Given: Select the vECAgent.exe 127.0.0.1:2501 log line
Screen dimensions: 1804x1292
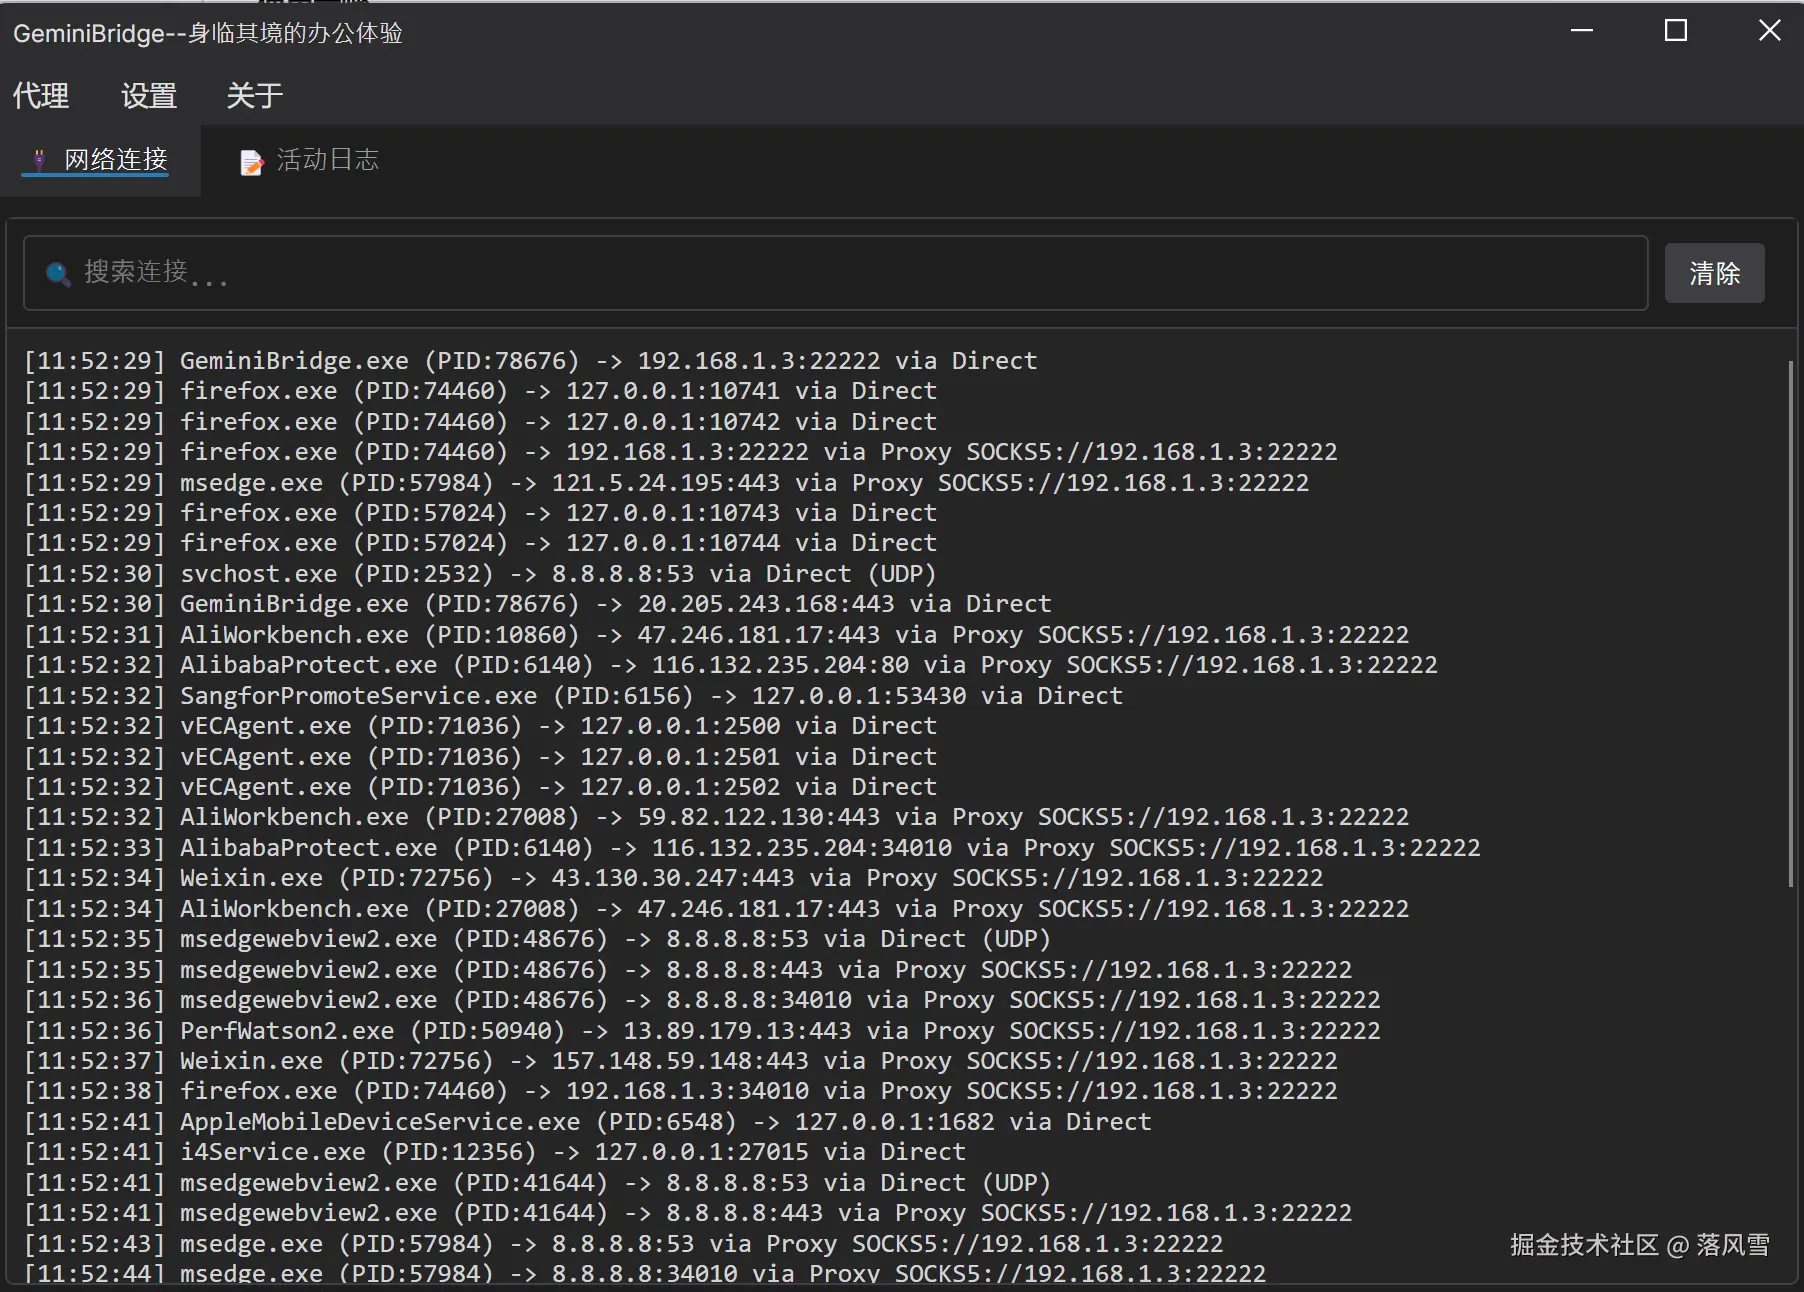Looking at the screenshot, I should coord(481,757).
